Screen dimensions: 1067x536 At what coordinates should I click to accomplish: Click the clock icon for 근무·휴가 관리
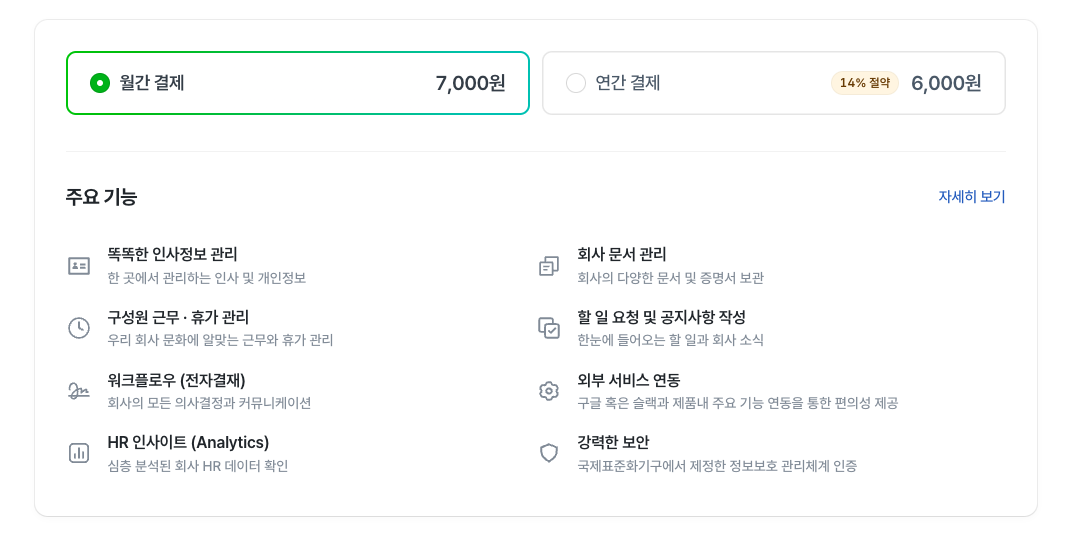79,328
